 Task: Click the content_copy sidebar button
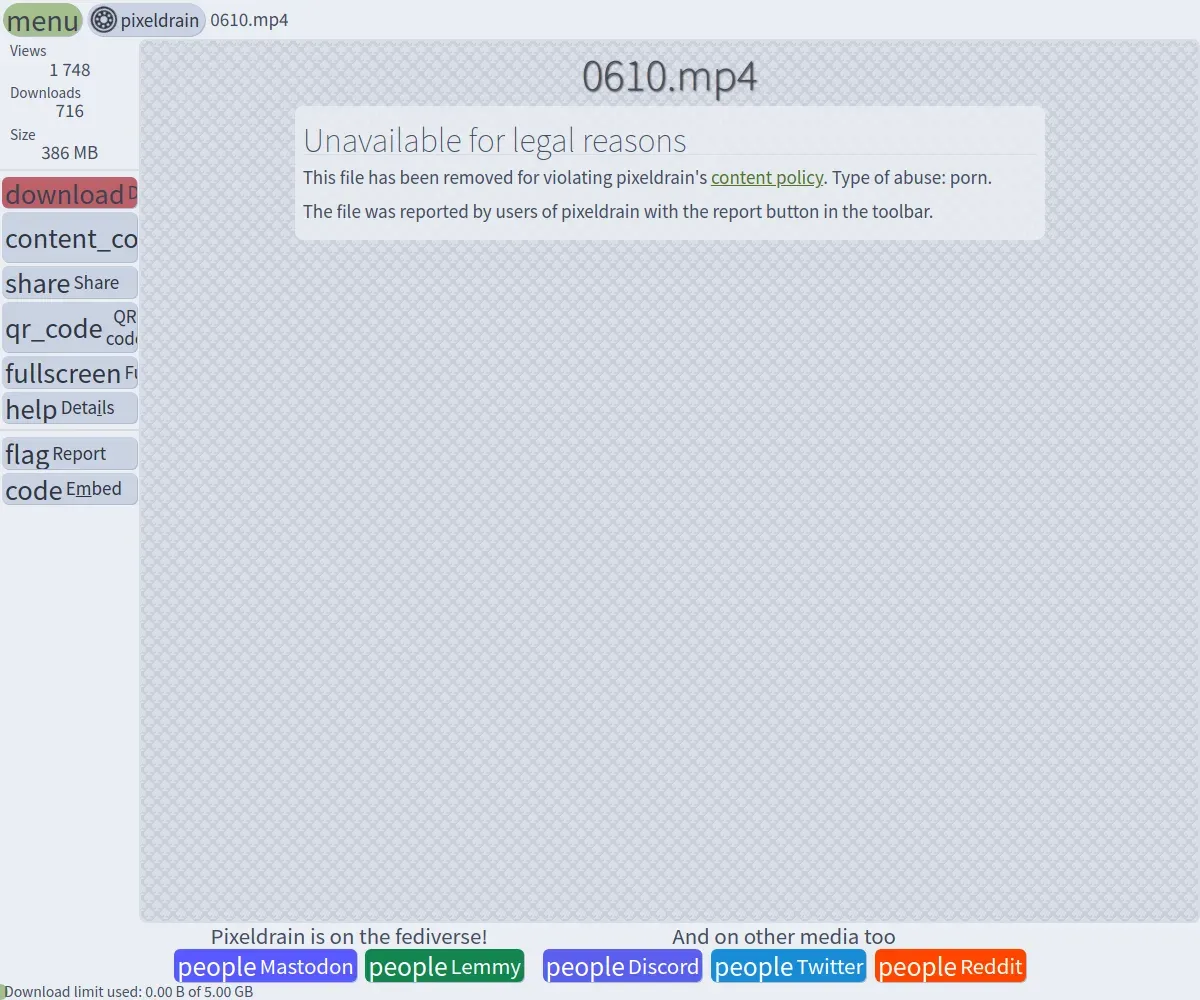coord(70,238)
